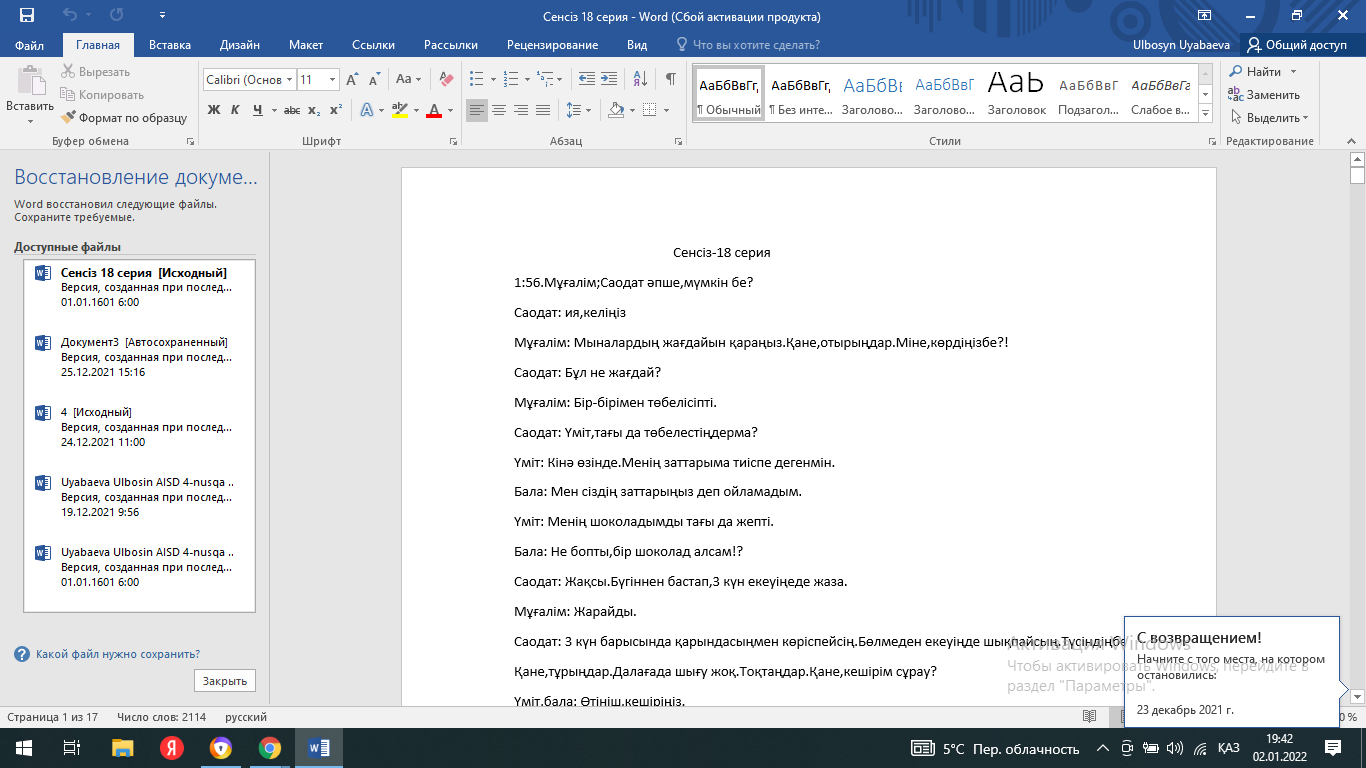Screen dimensions: 1366x768
Task: Open the Quick Access Toolbar customize dropdown
Action: [163, 16]
